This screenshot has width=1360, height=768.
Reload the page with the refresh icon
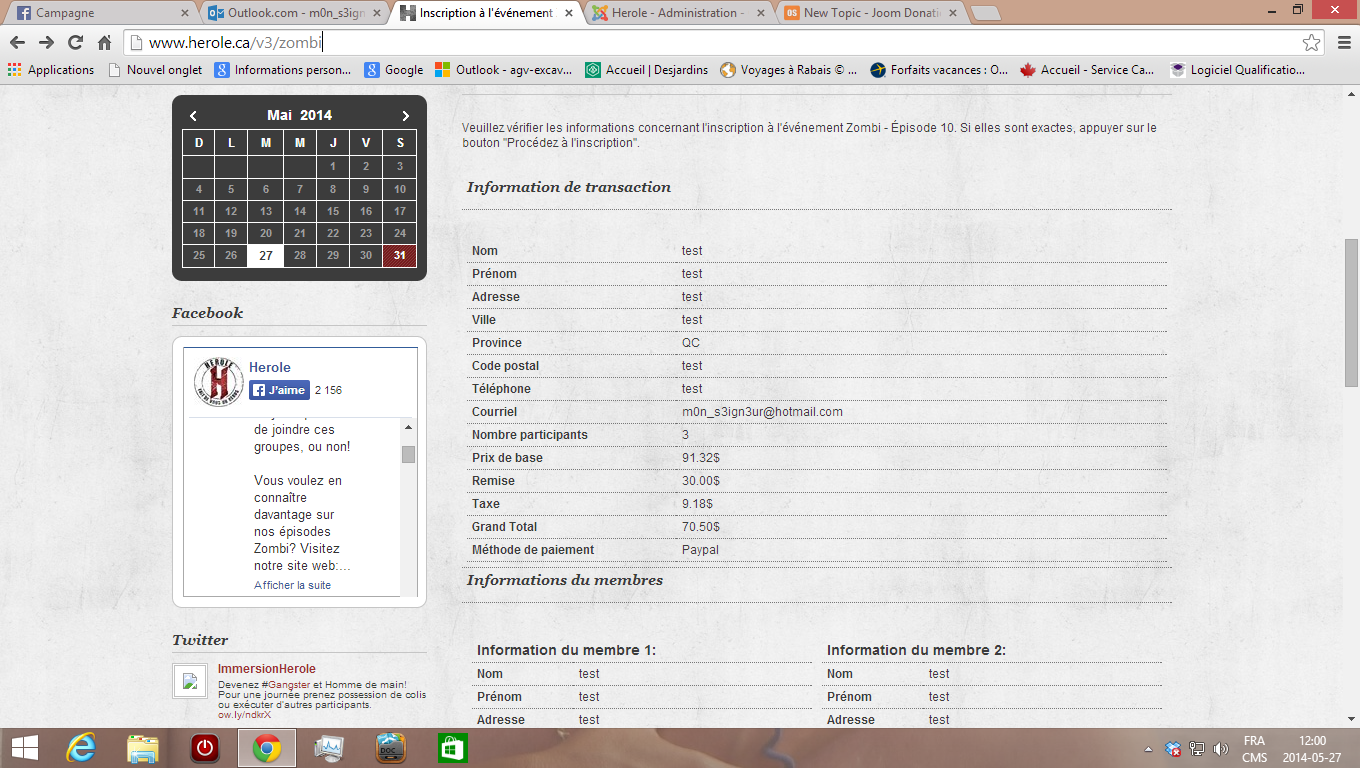(75, 43)
